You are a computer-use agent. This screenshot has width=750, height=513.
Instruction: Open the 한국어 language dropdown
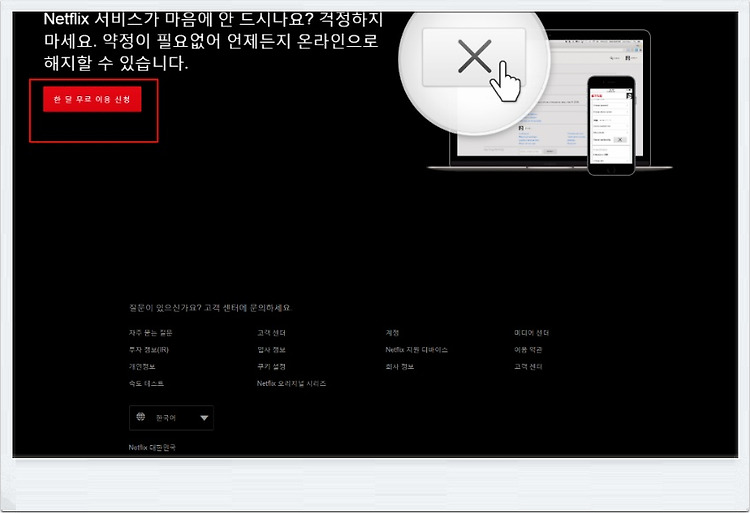pos(171,418)
